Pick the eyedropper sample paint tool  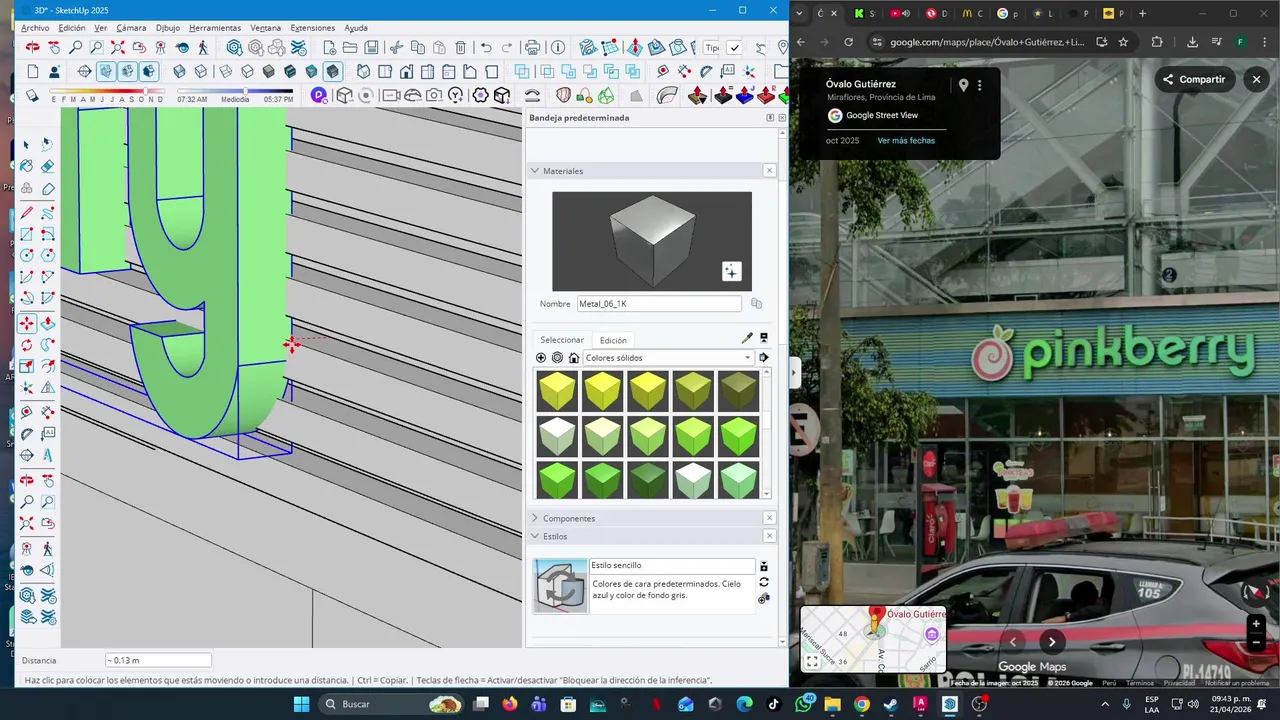(x=746, y=338)
